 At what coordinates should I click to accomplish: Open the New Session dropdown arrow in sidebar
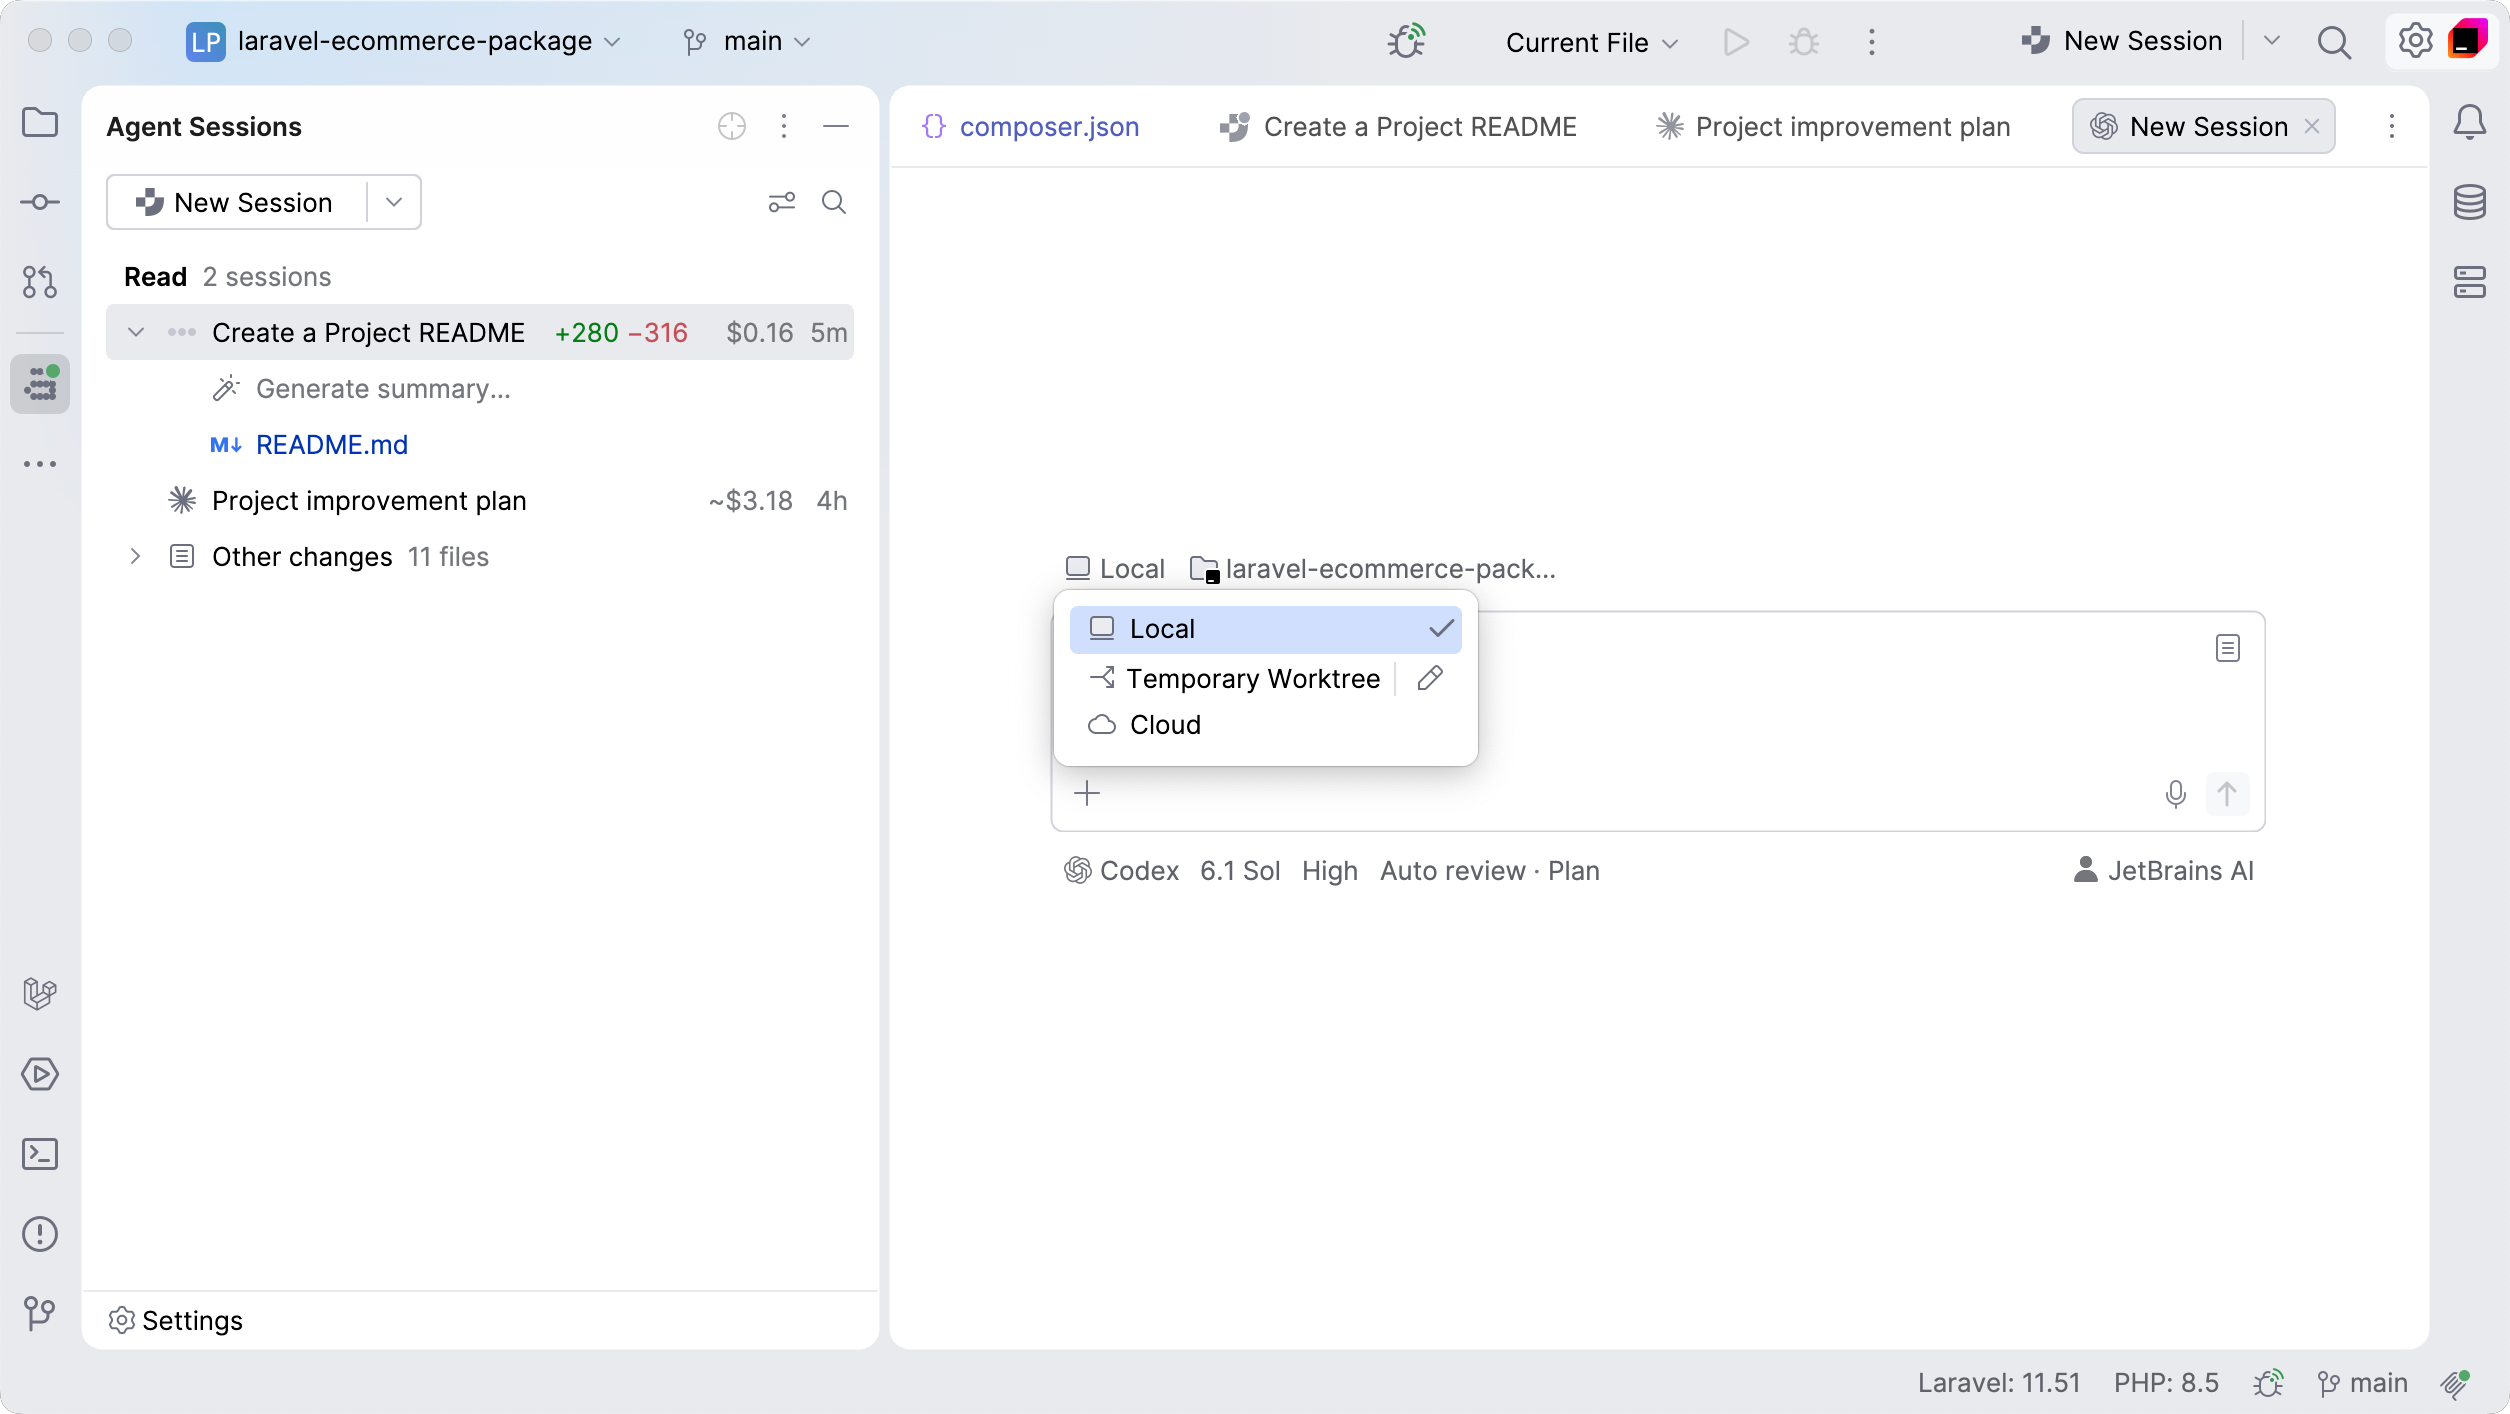coord(394,203)
